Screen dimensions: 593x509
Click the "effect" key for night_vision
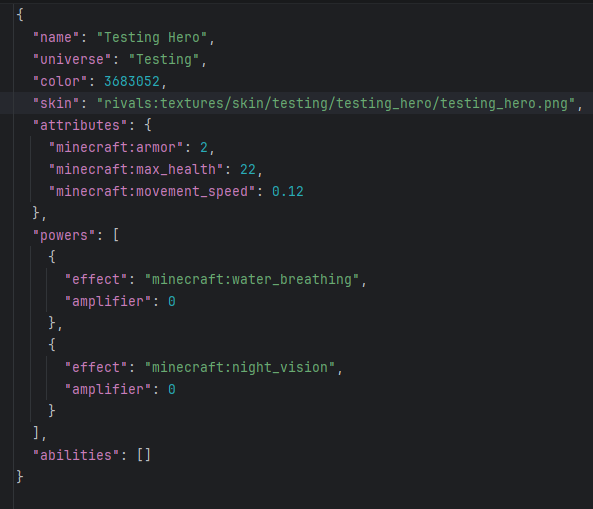(x=96, y=367)
